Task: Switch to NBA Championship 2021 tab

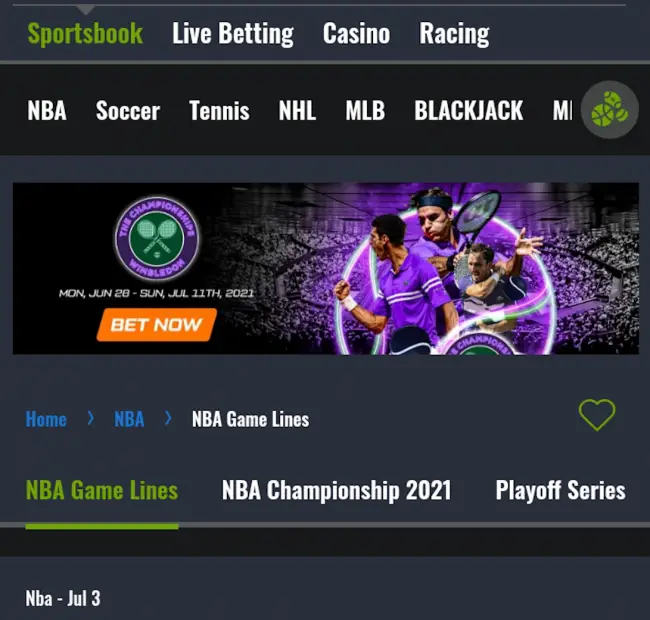Action: (x=337, y=491)
